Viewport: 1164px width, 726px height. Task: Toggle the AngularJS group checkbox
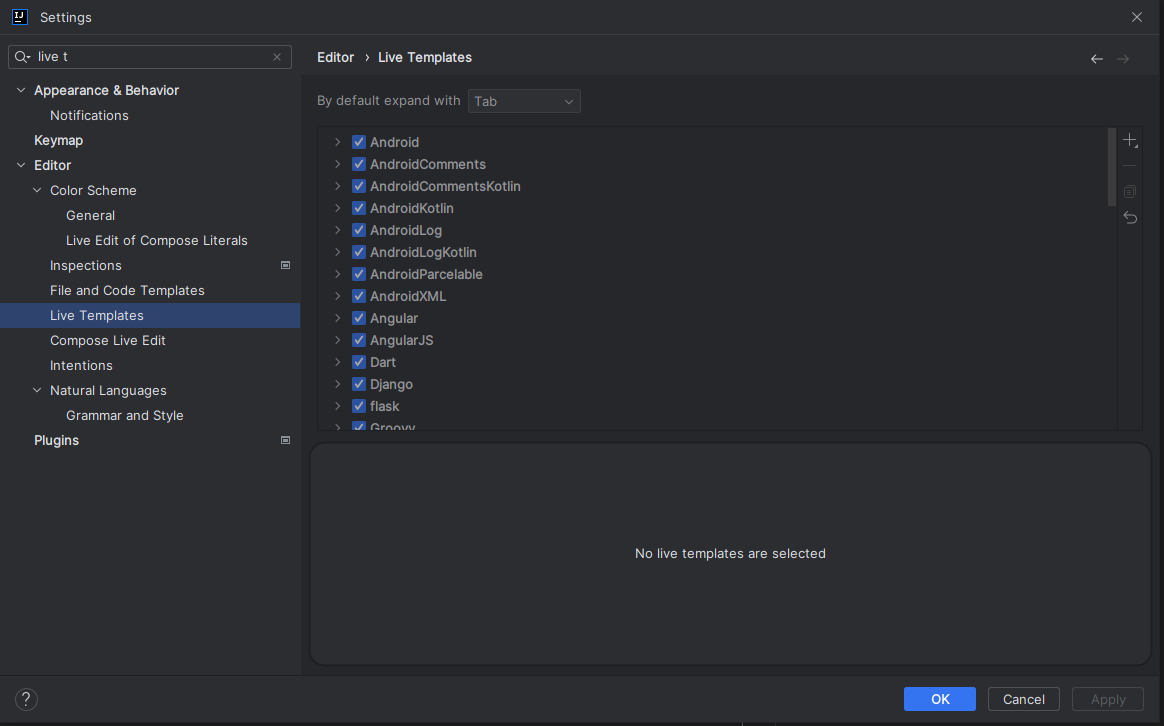coord(359,340)
